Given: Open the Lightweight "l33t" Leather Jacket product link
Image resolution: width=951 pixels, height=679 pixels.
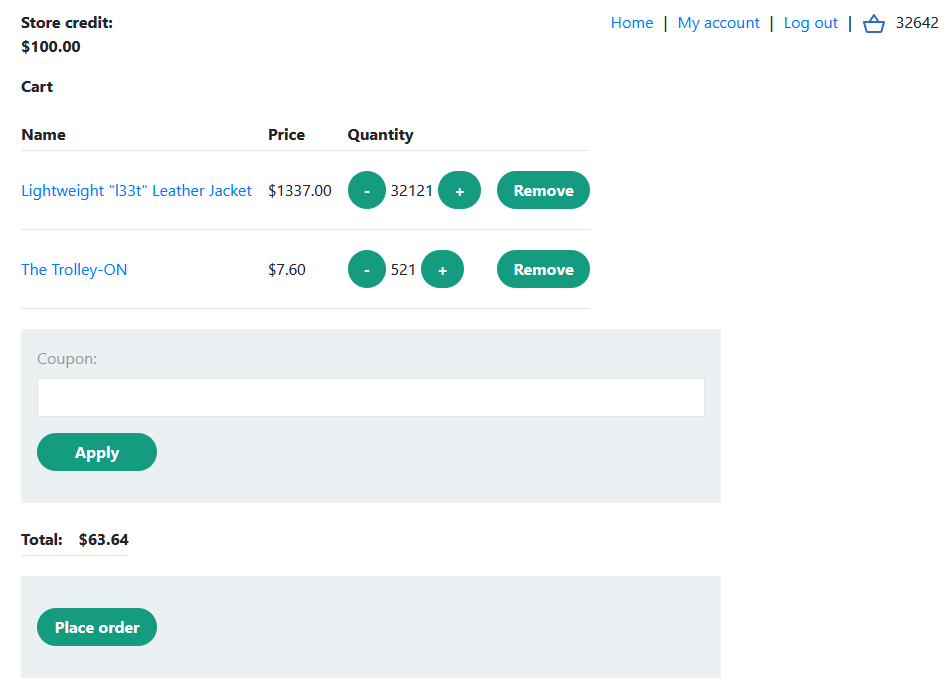Looking at the screenshot, I should click(136, 191).
